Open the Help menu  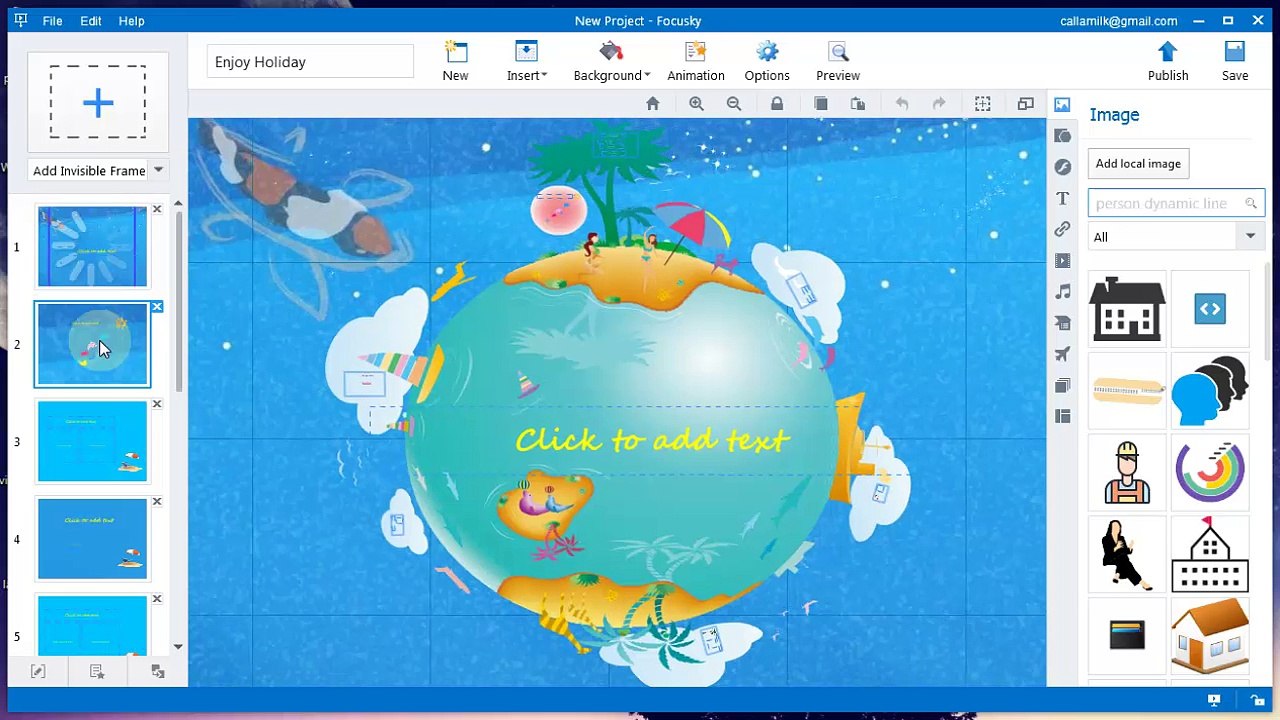pyautogui.click(x=131, y=21)
